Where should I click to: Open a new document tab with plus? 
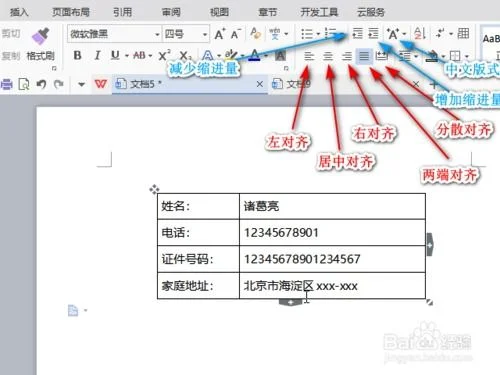(433, 84)
